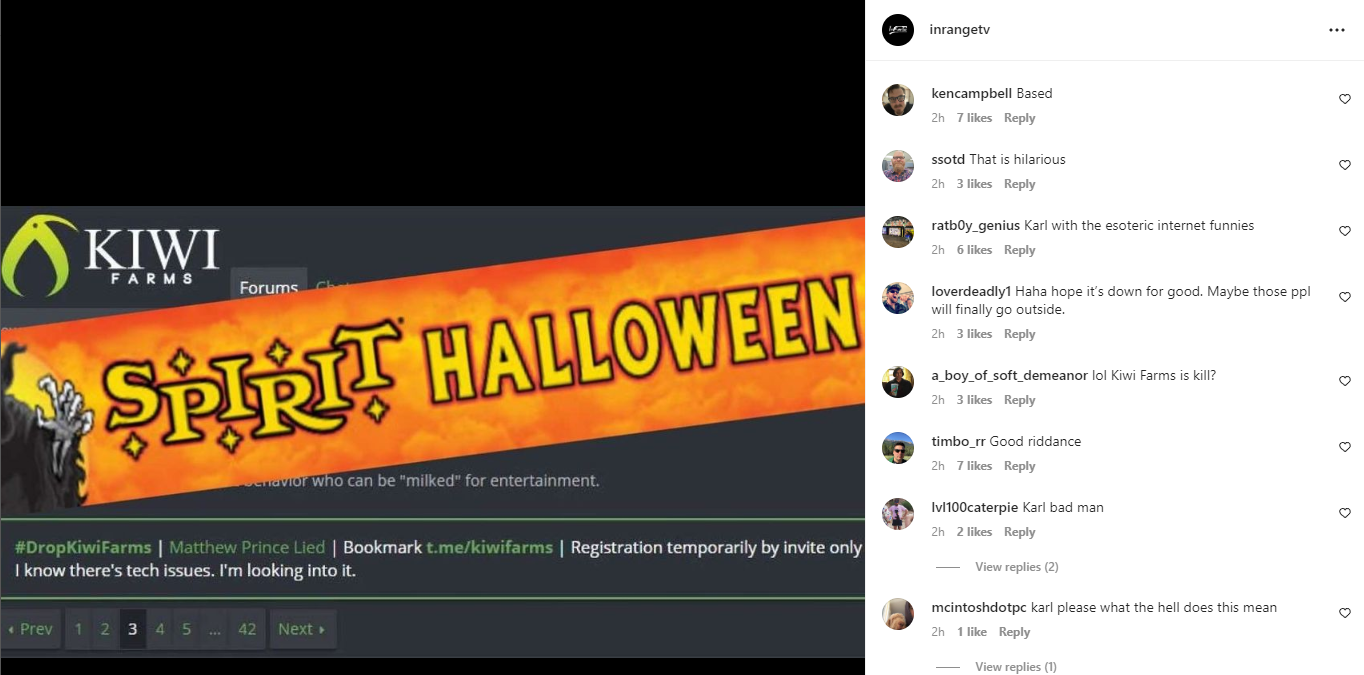Click the heart next to ratb0y_genius's comment
The image size is (1364, 675).
pos(1345,231)
